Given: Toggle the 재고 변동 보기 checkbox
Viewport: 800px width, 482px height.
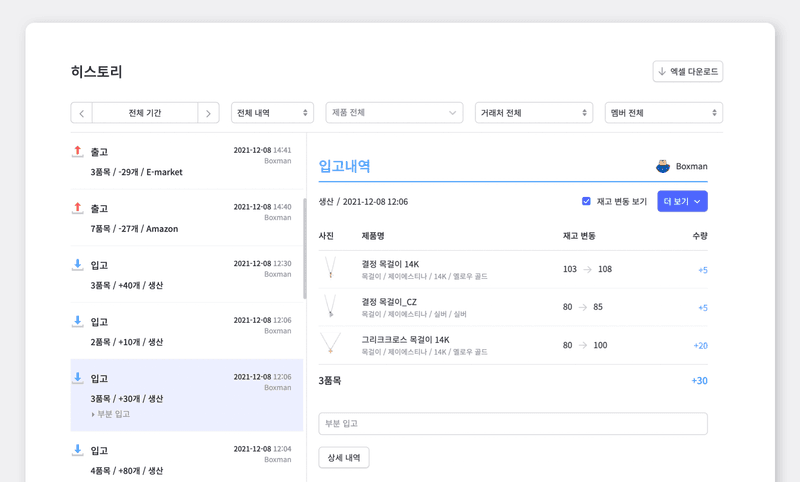Looking at the screenshot, I should 586,201.
